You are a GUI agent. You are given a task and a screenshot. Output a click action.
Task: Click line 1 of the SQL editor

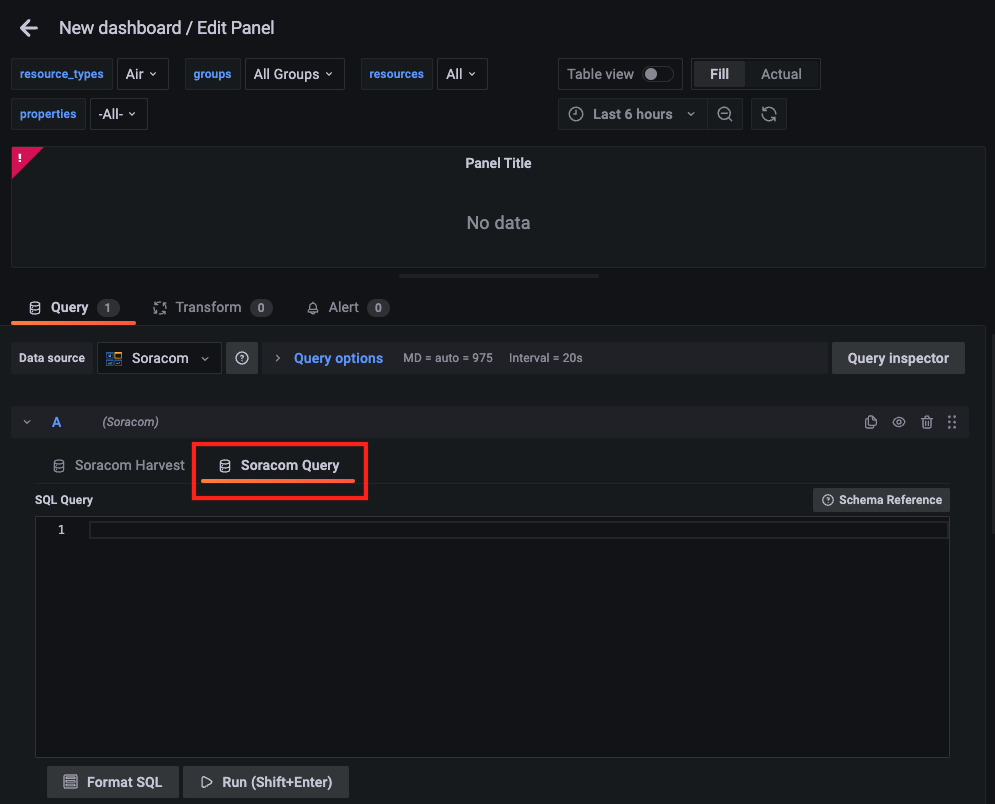coord(300,529)
